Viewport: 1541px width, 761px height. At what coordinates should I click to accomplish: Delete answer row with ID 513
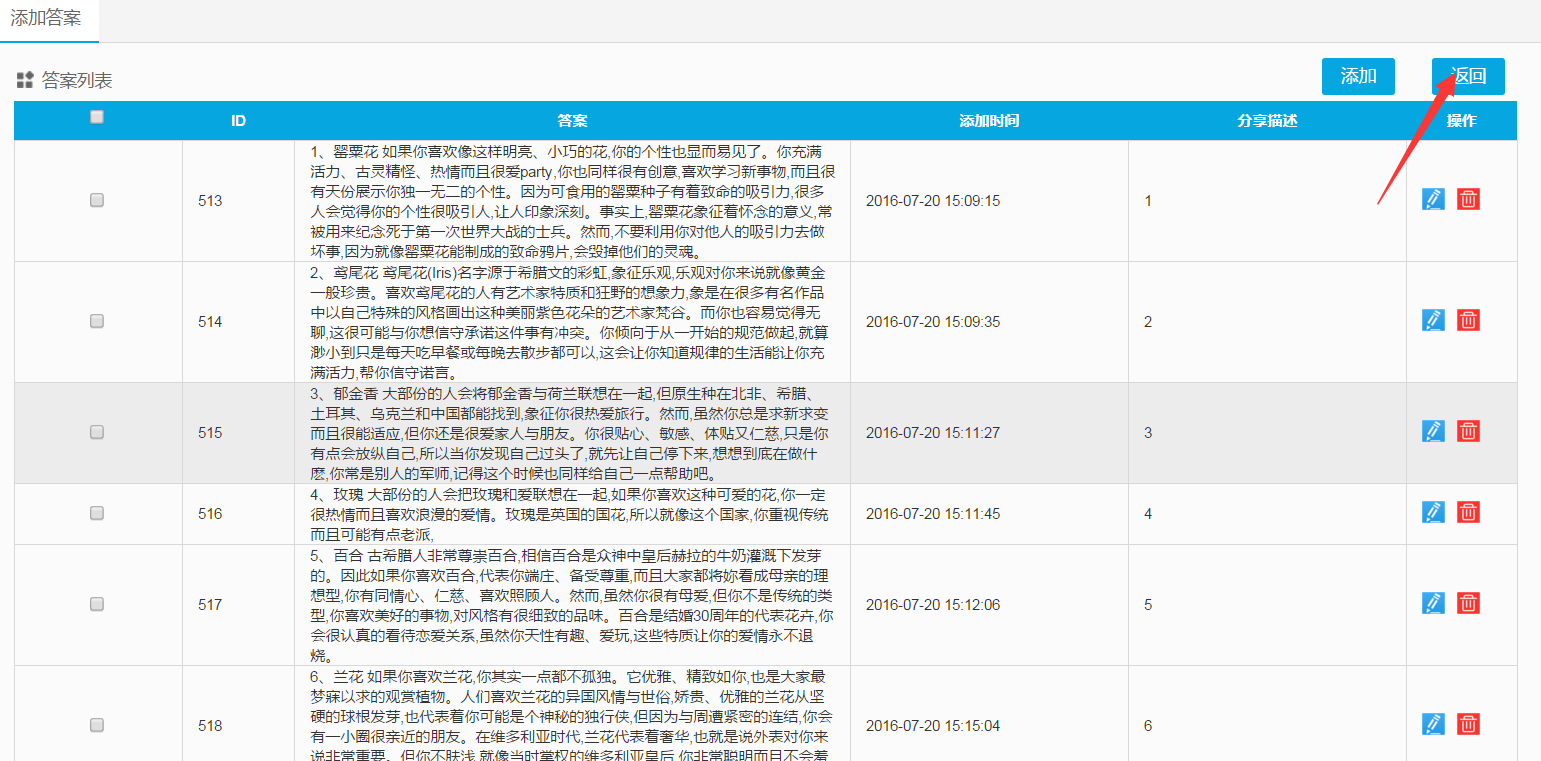click(1468, 199)
